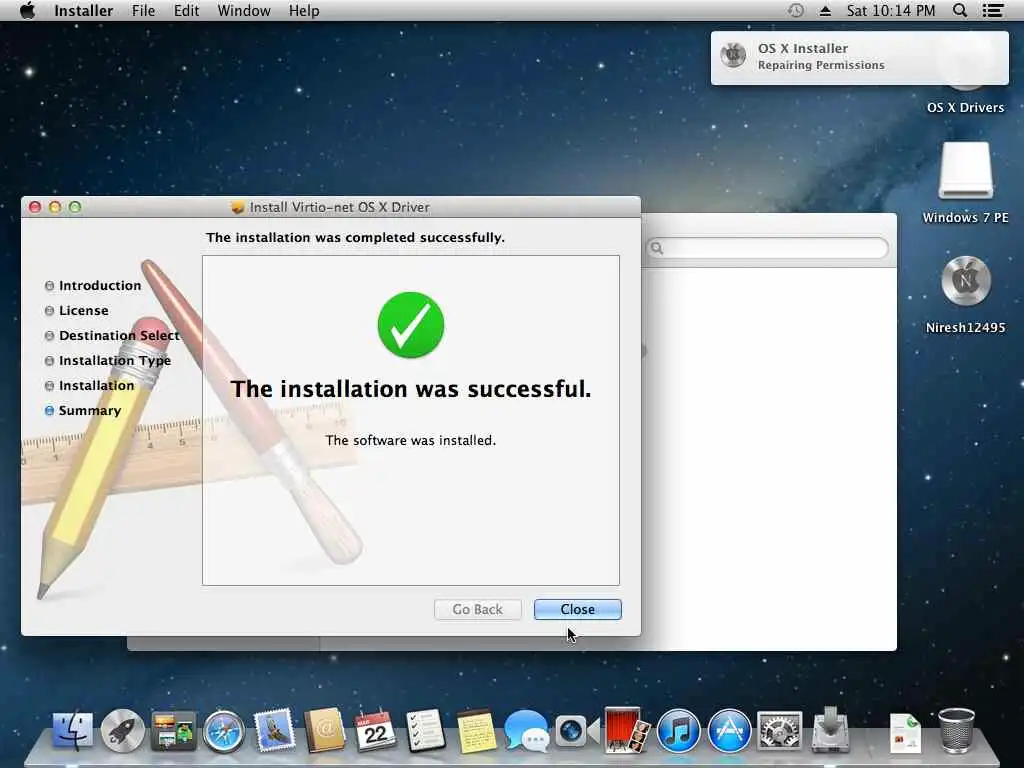
Task: Open Reminders checklist icon in Dock
Action: (x=425, y=730)
